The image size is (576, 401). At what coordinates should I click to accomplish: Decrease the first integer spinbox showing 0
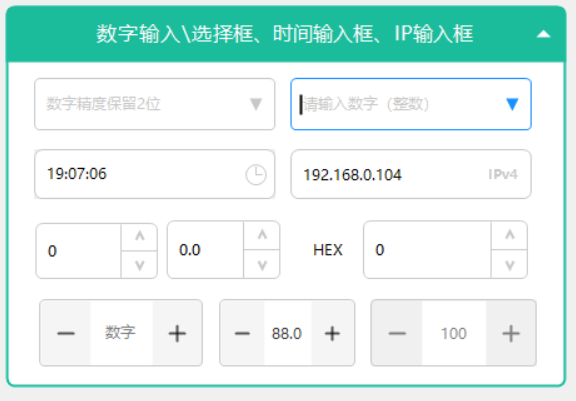(x=139, y=265)
